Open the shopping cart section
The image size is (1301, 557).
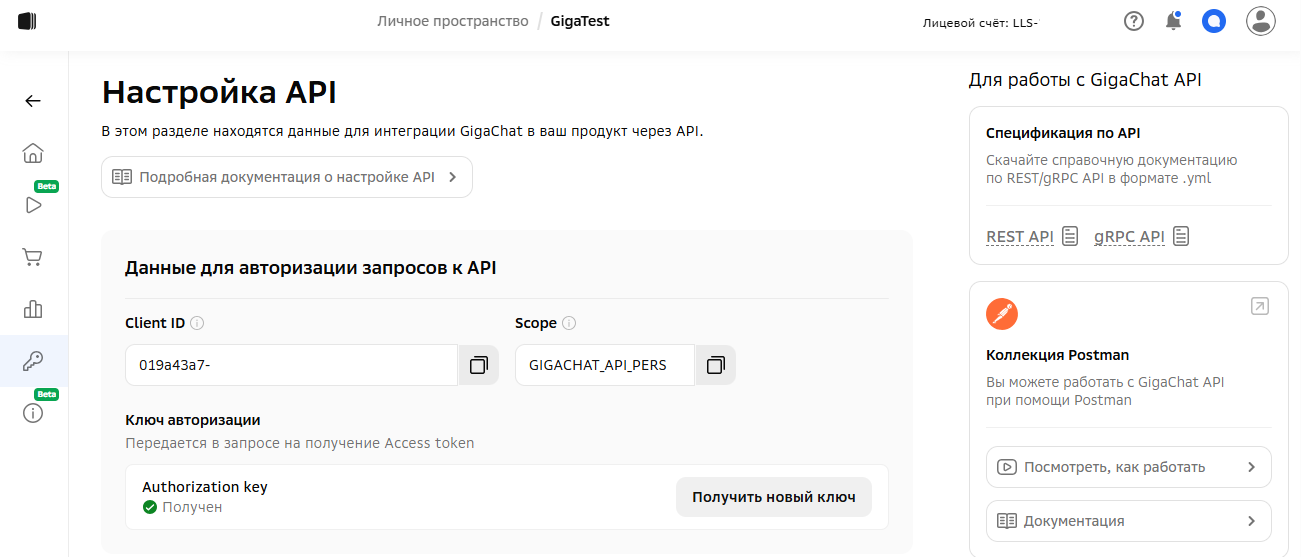coord(33,257)
